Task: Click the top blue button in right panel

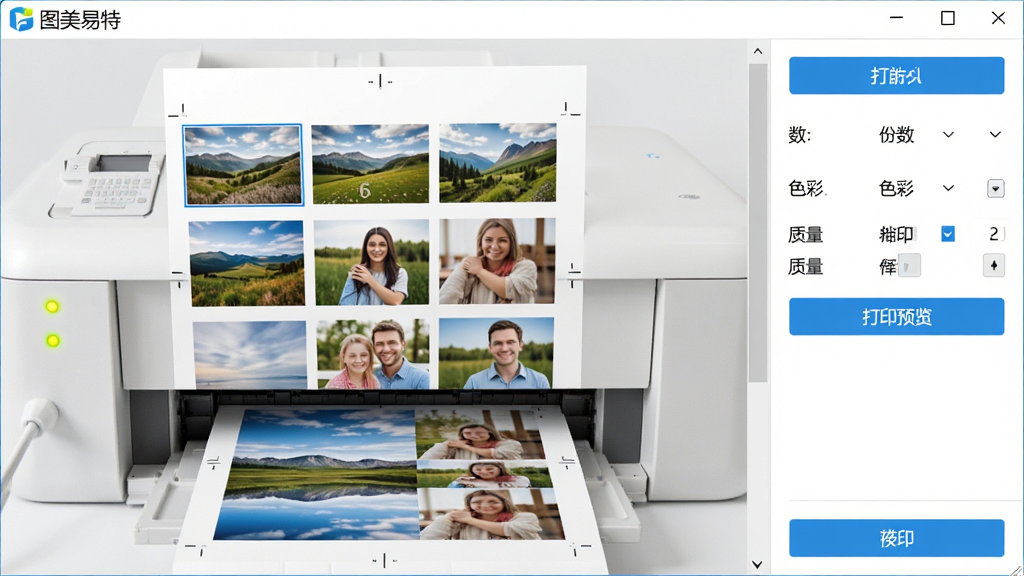Action: 896,76
